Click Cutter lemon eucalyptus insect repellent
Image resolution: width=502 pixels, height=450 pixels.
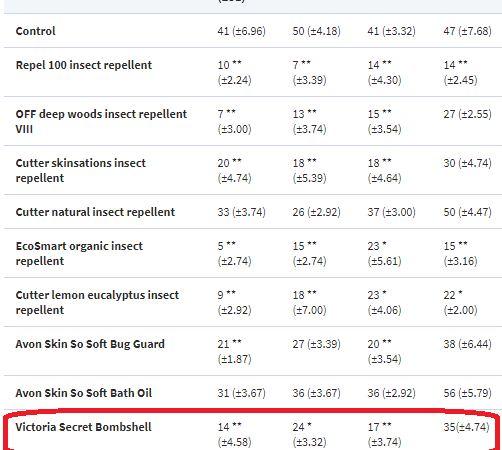[97, 302]
